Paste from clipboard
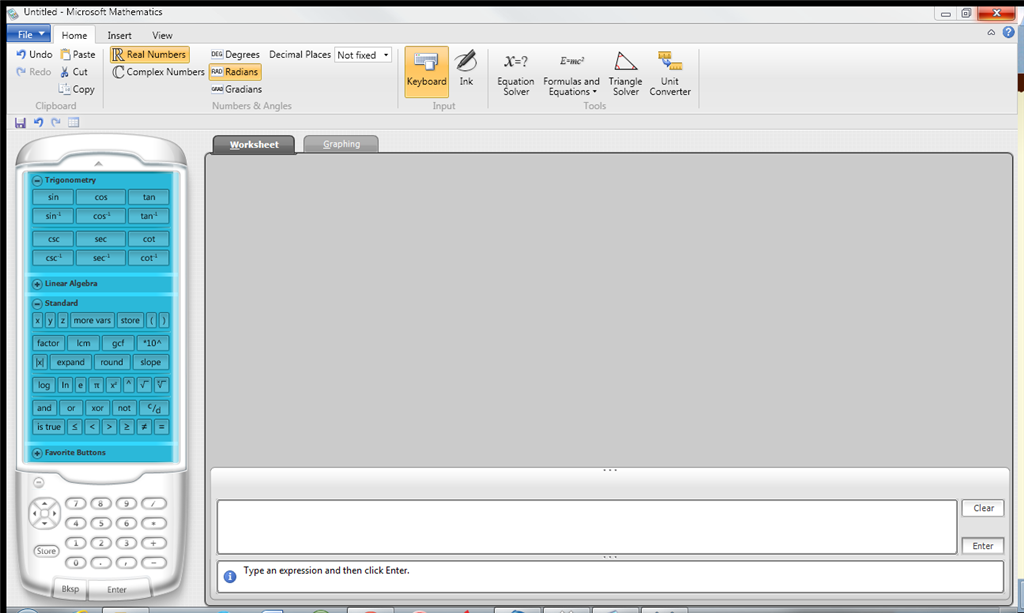 [x=78, y=54]
